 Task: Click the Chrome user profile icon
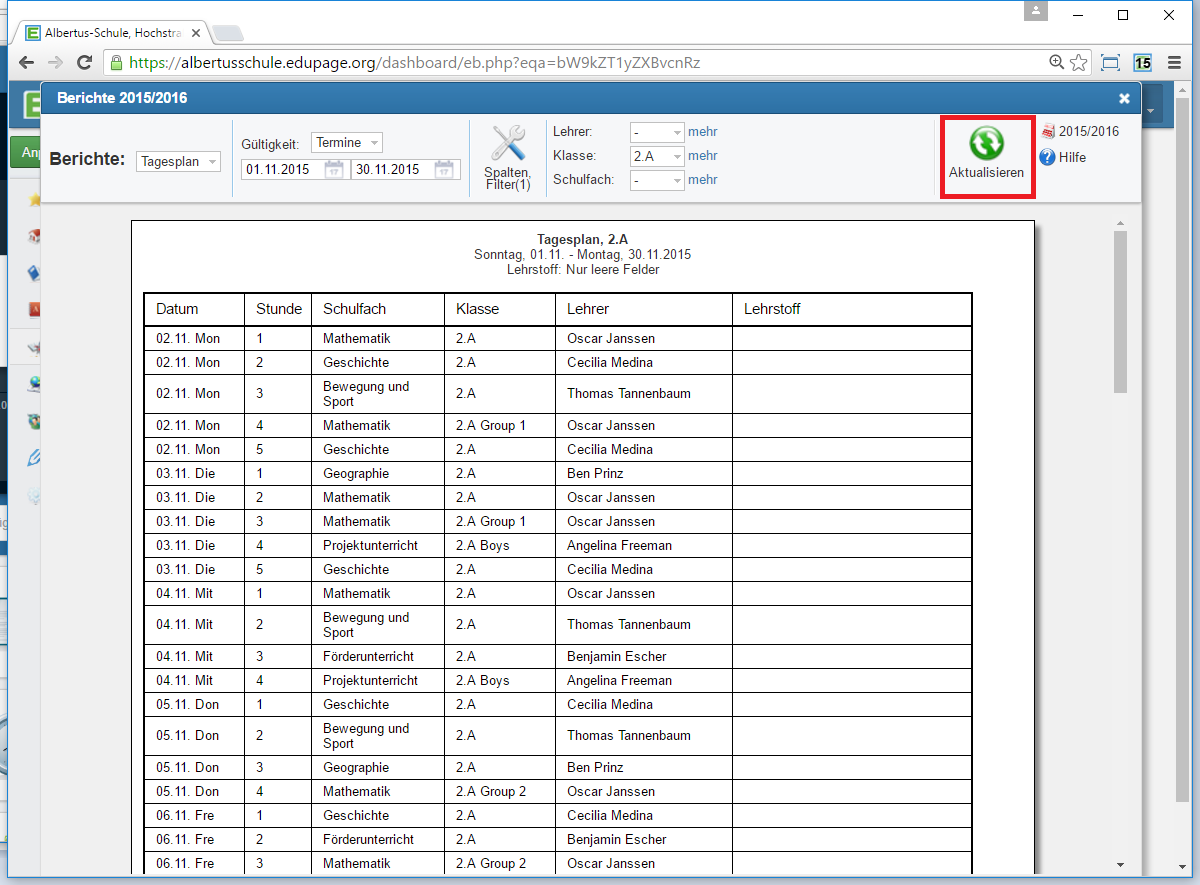pos(1037,11)
